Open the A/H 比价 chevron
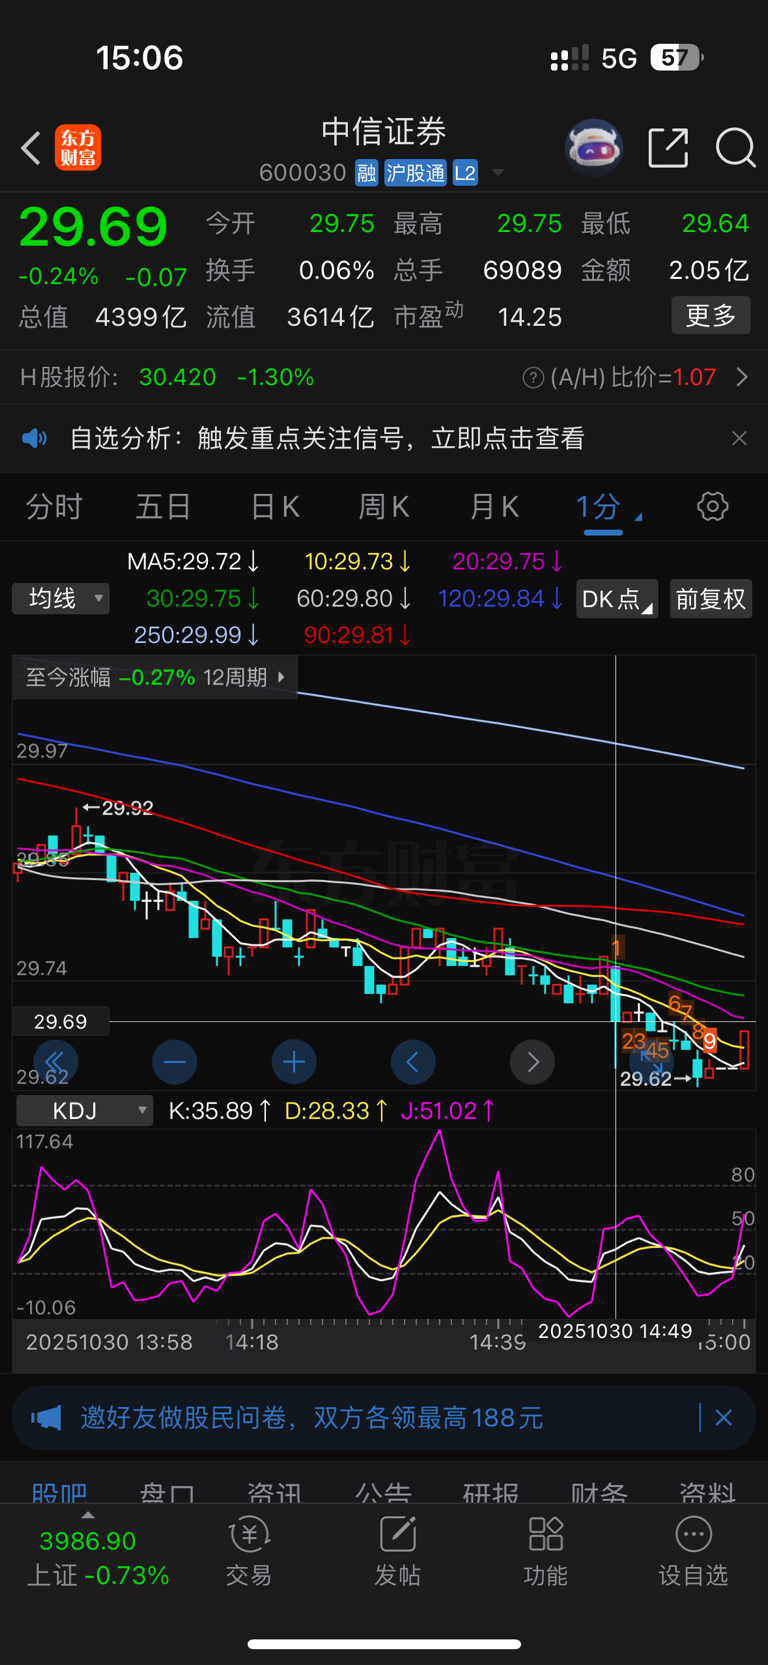Screen dimensions: 769x1665 click(x=742, y=377)
